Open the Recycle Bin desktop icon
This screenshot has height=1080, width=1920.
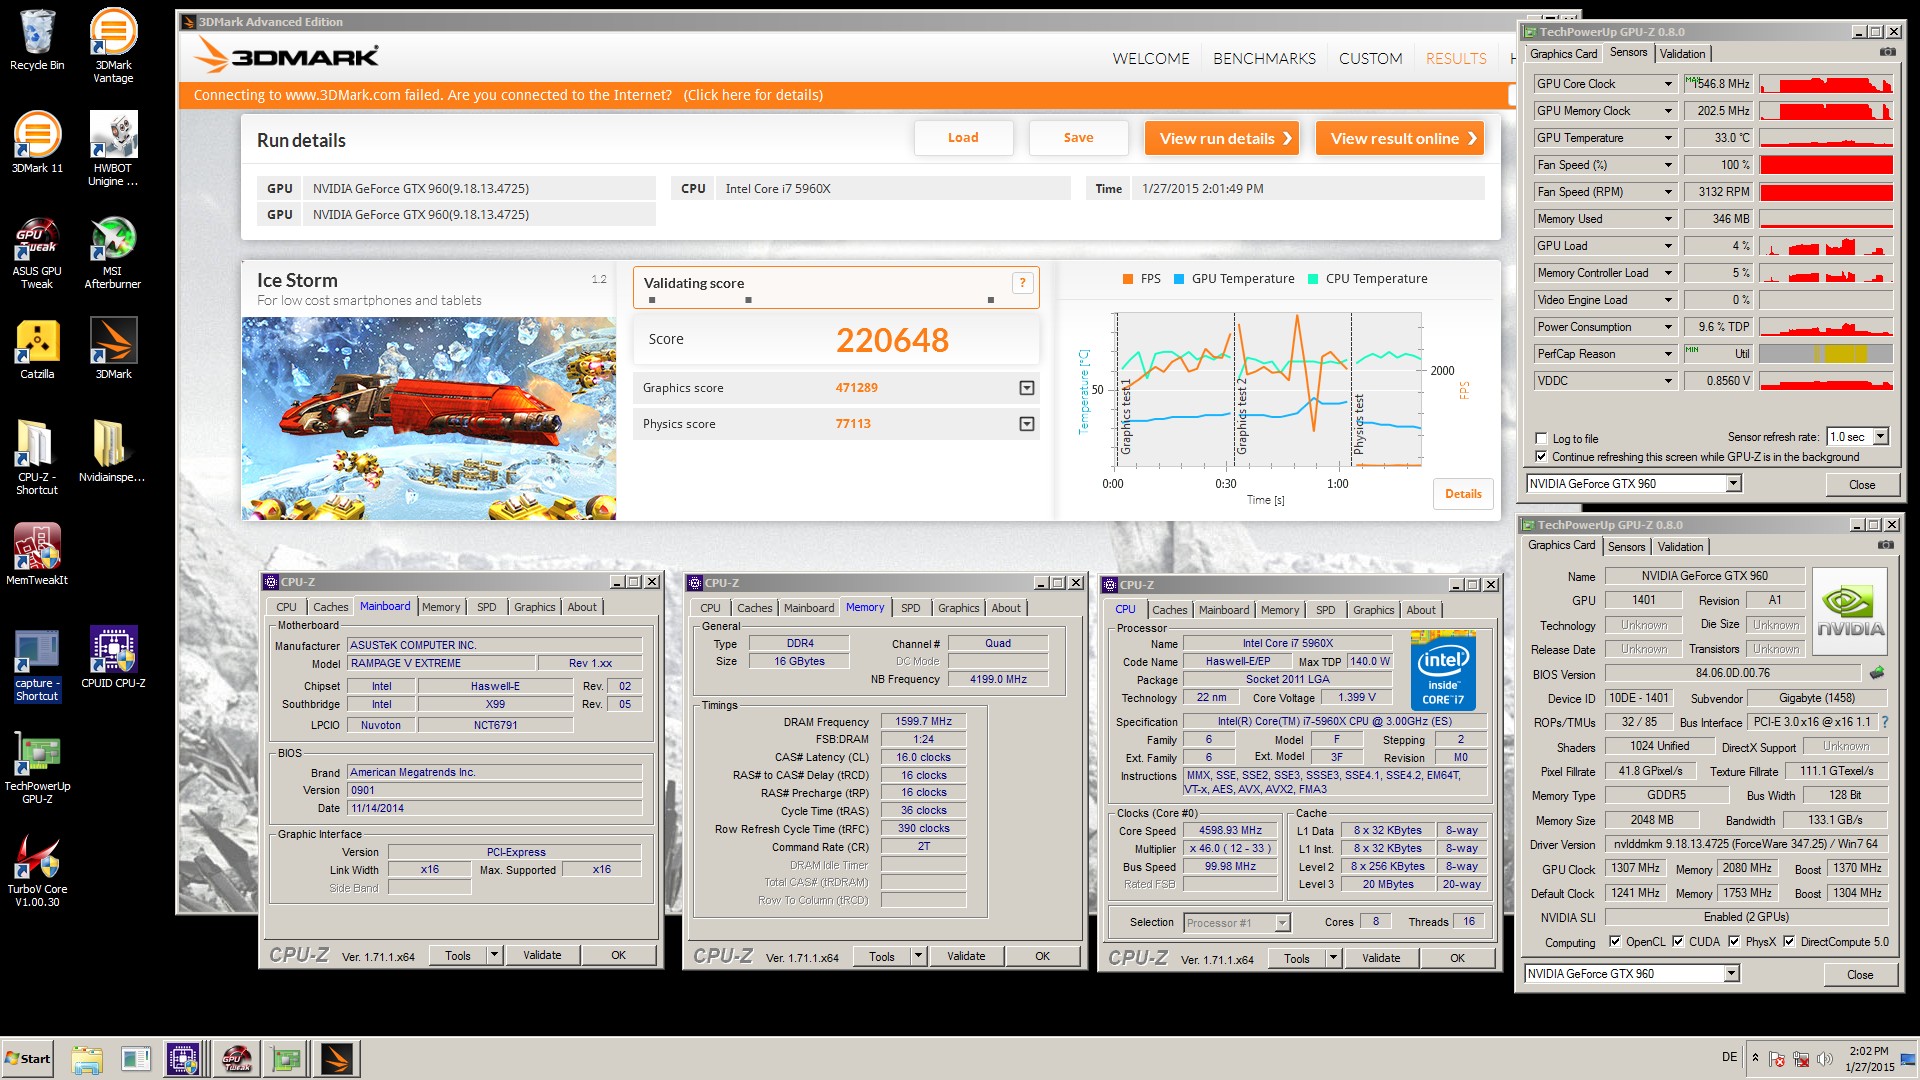[37, 40]
